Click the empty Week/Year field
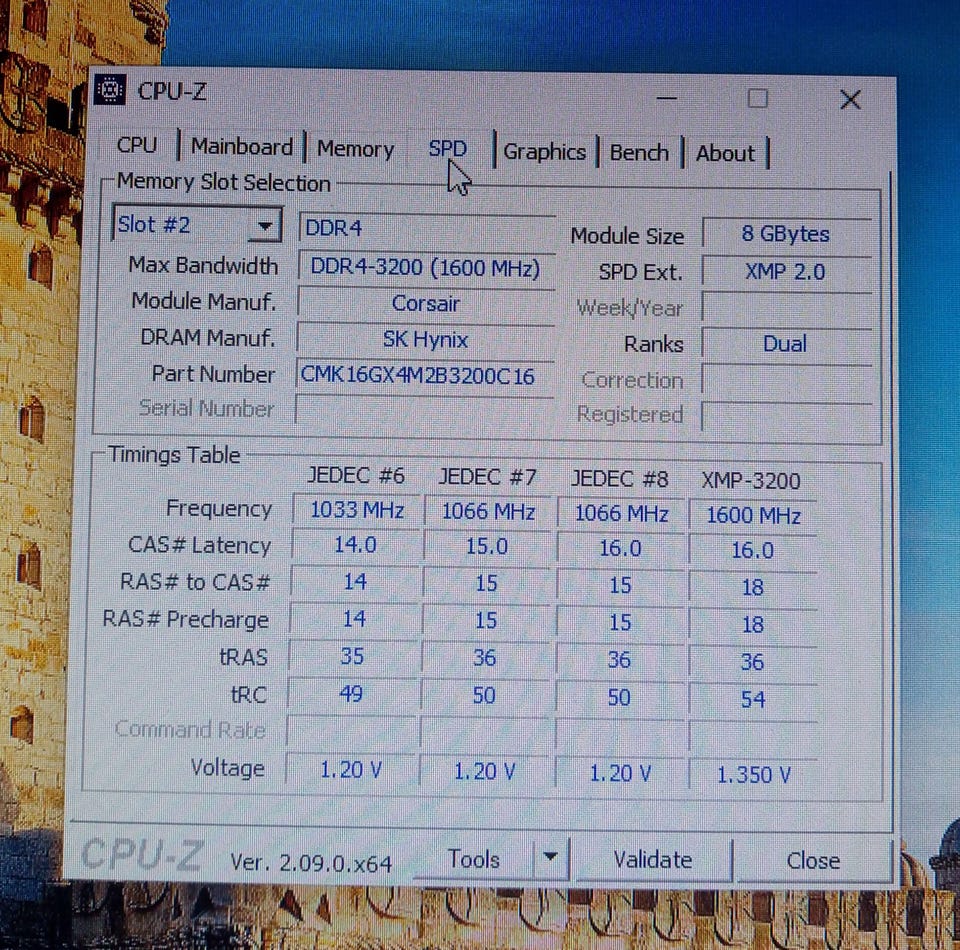Viewport: 960px width, 950px height. coord(787,307)
